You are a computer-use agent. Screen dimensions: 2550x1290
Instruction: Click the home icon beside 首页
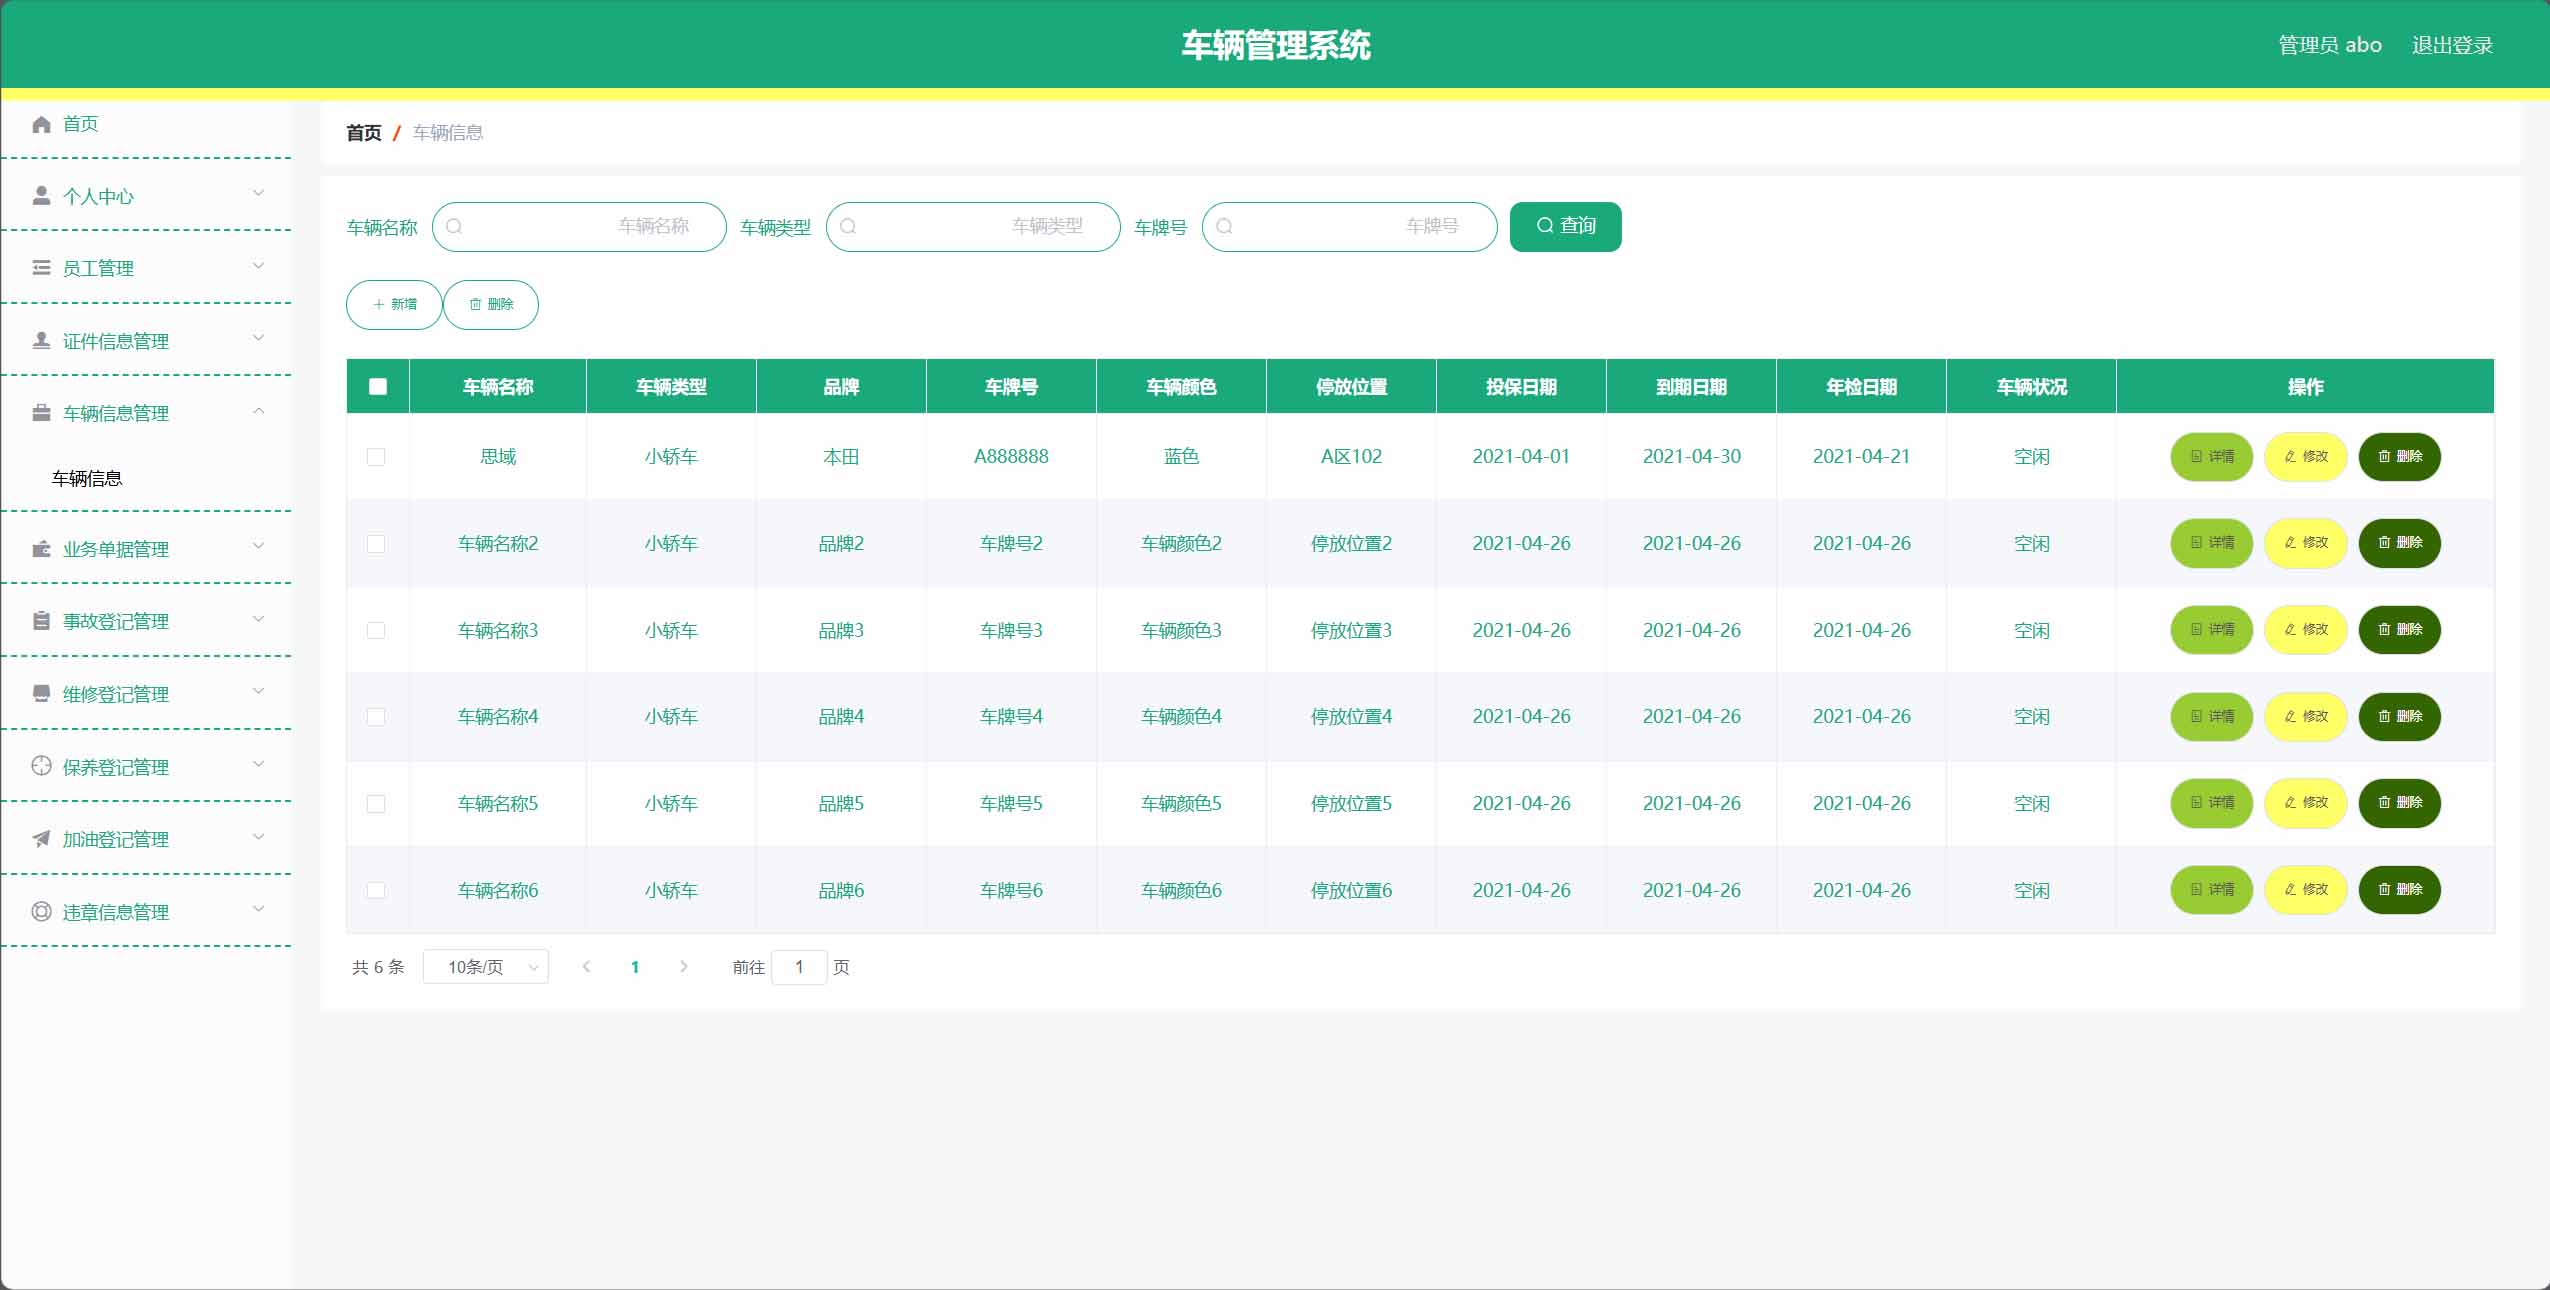coord(41,124)
